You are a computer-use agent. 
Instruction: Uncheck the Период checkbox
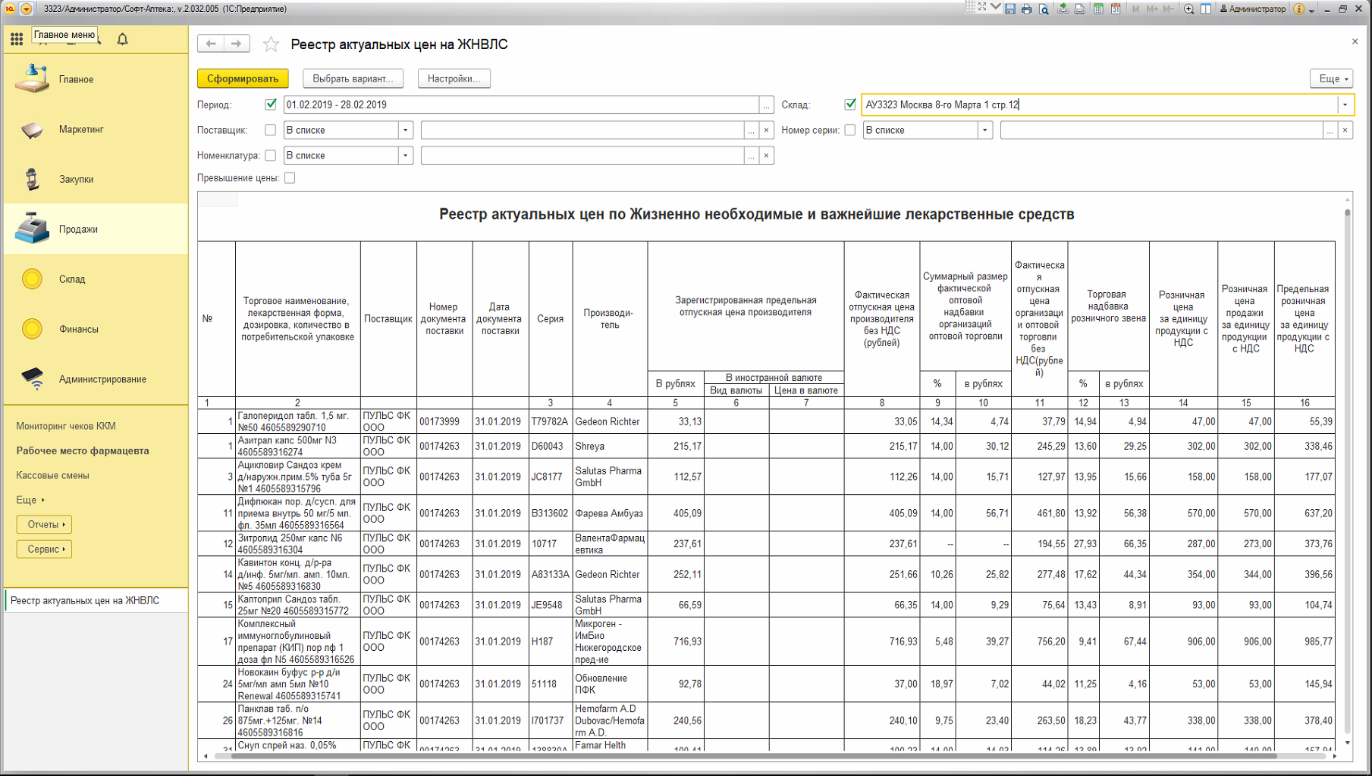point(271,104)
